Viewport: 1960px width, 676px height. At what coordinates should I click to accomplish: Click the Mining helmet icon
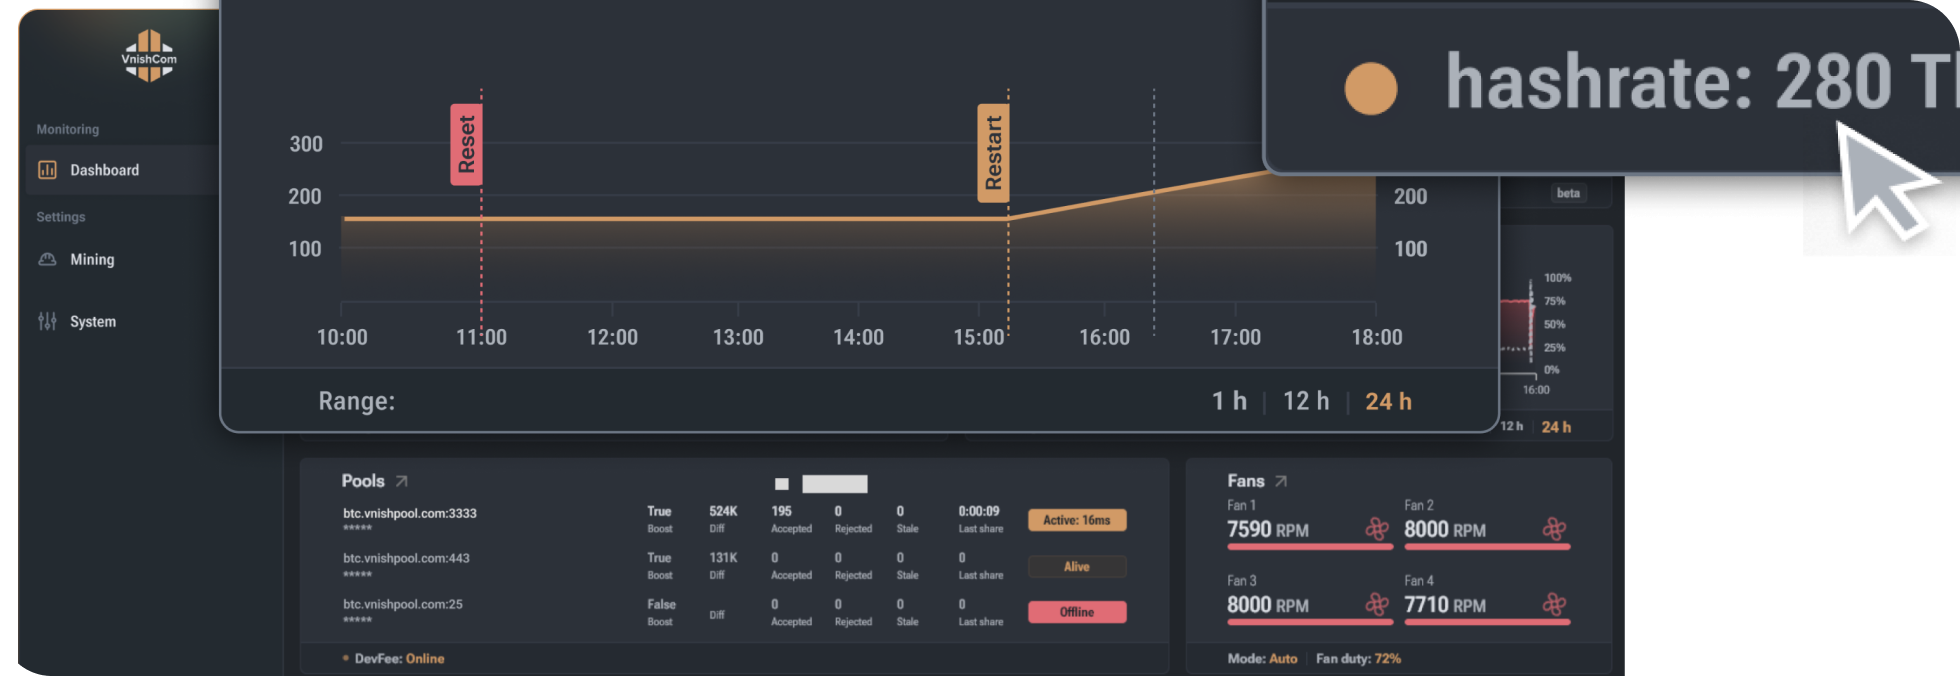pos(47,259)
